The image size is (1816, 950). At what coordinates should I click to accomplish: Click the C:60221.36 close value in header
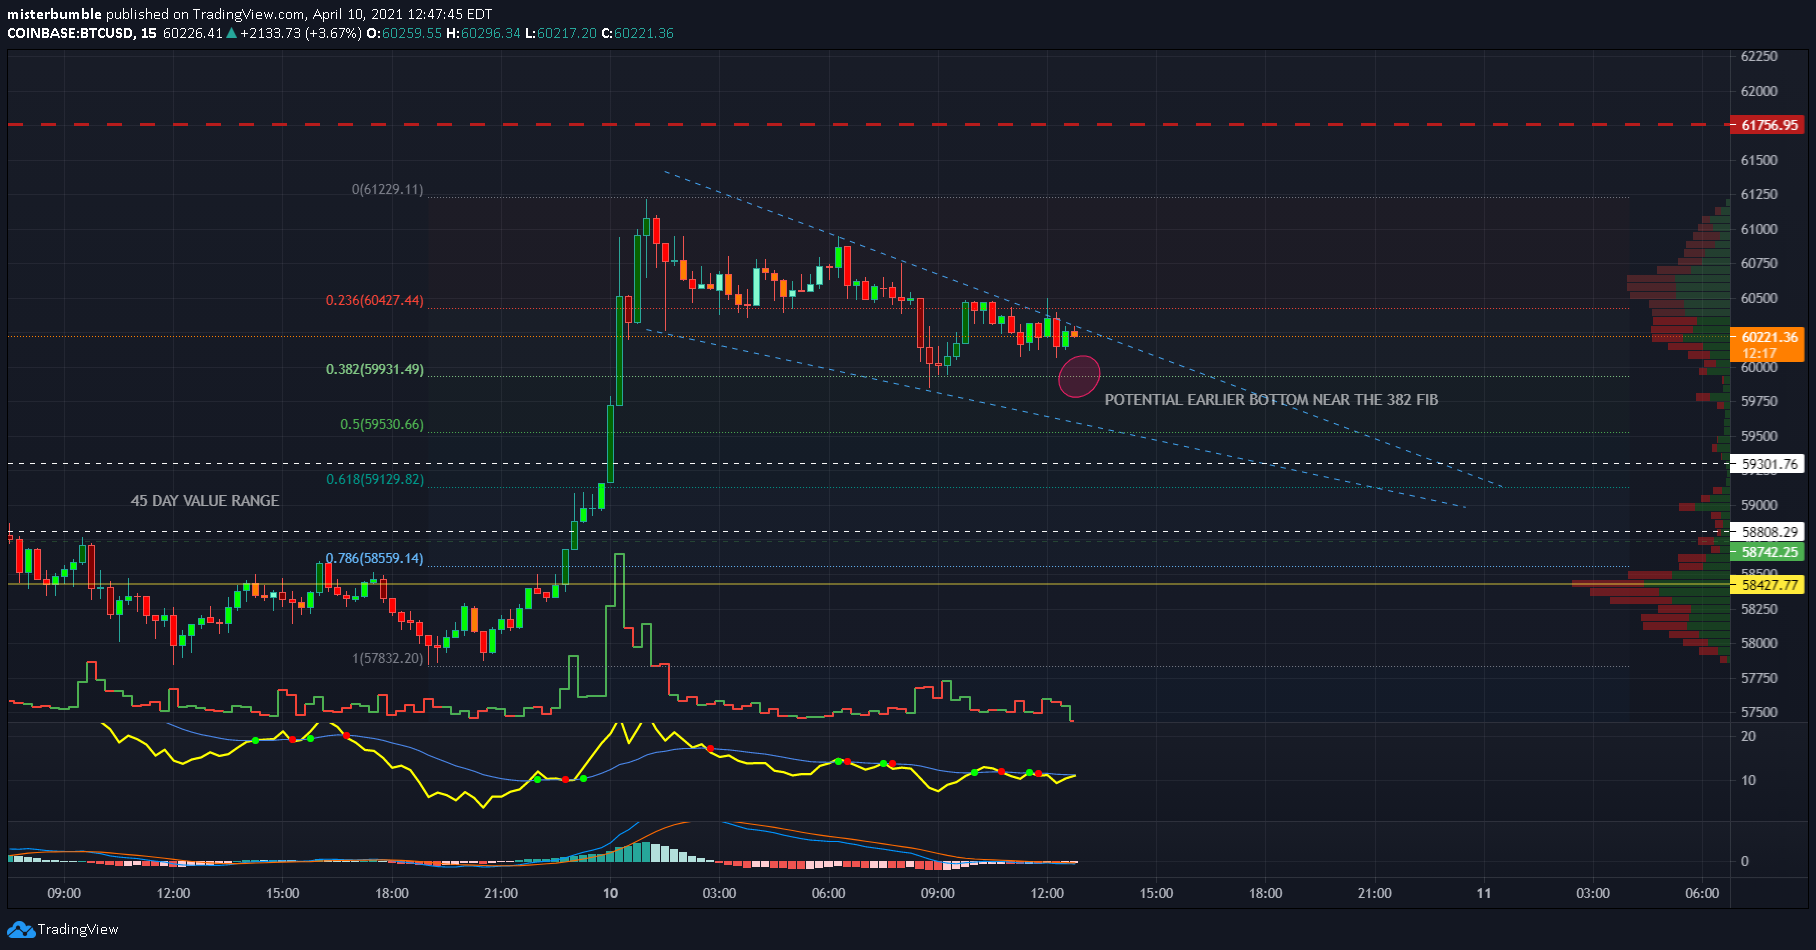[x=637, y=33]
